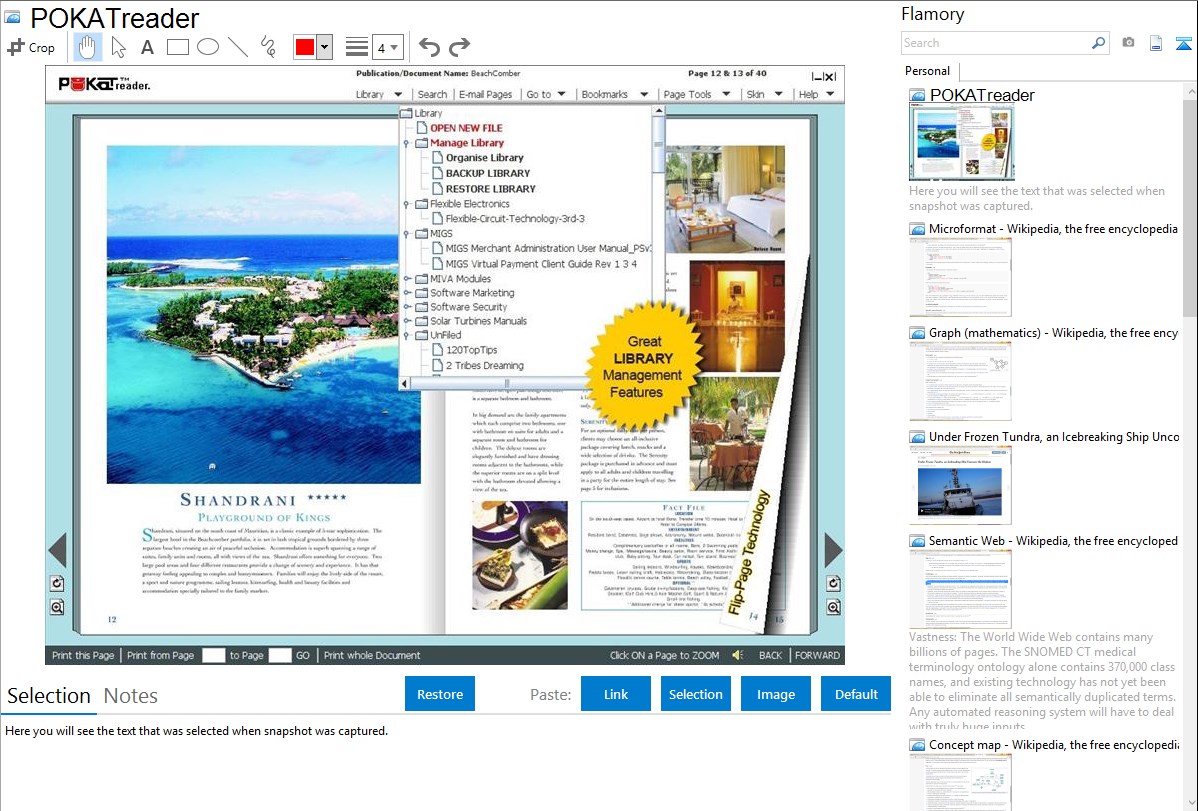Viewport: 1198px width, 811px height.
Task: Click the Image paste button
Action: point(775,694)
